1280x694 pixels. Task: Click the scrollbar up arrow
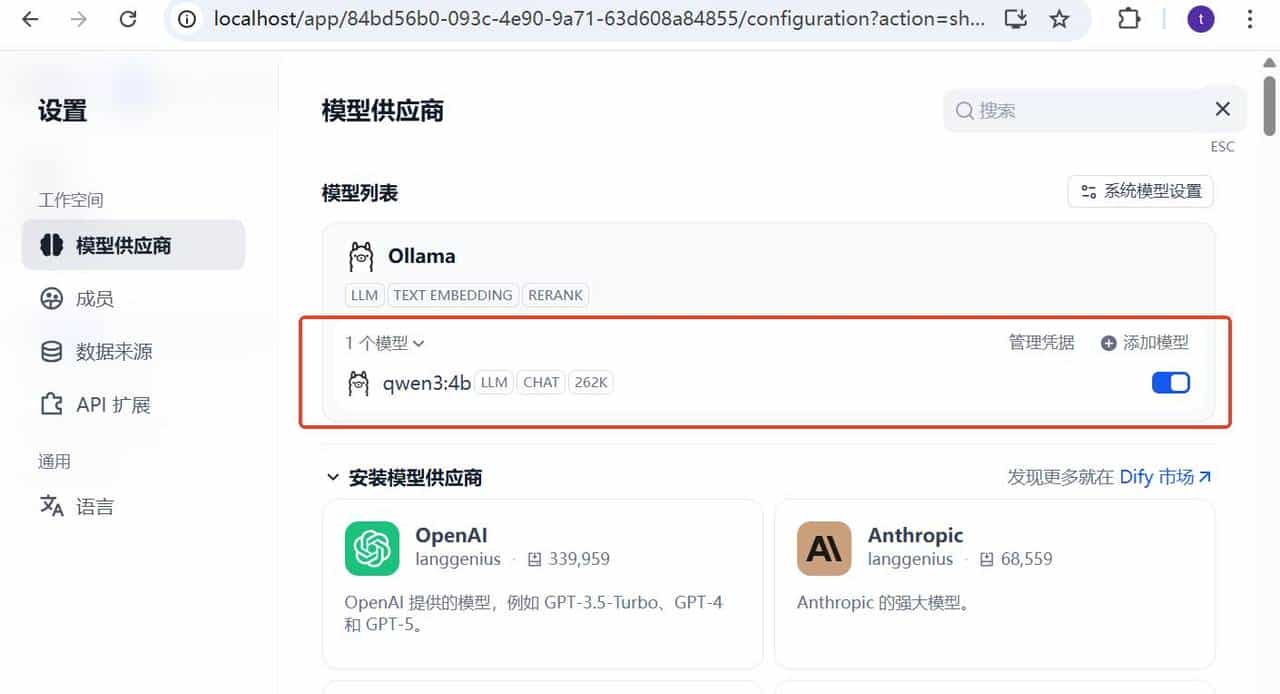(x=1270, y=62)
